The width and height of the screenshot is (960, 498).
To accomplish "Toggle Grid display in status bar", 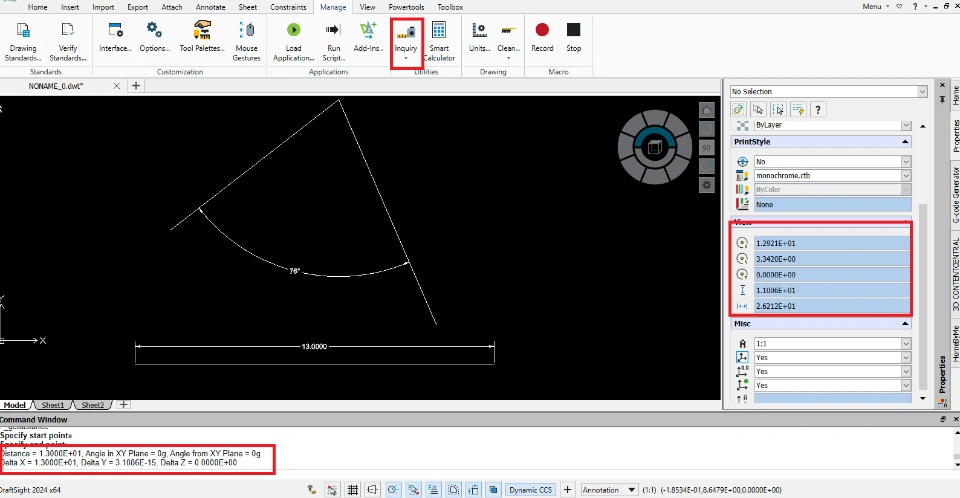I will [x=353, y=489].
